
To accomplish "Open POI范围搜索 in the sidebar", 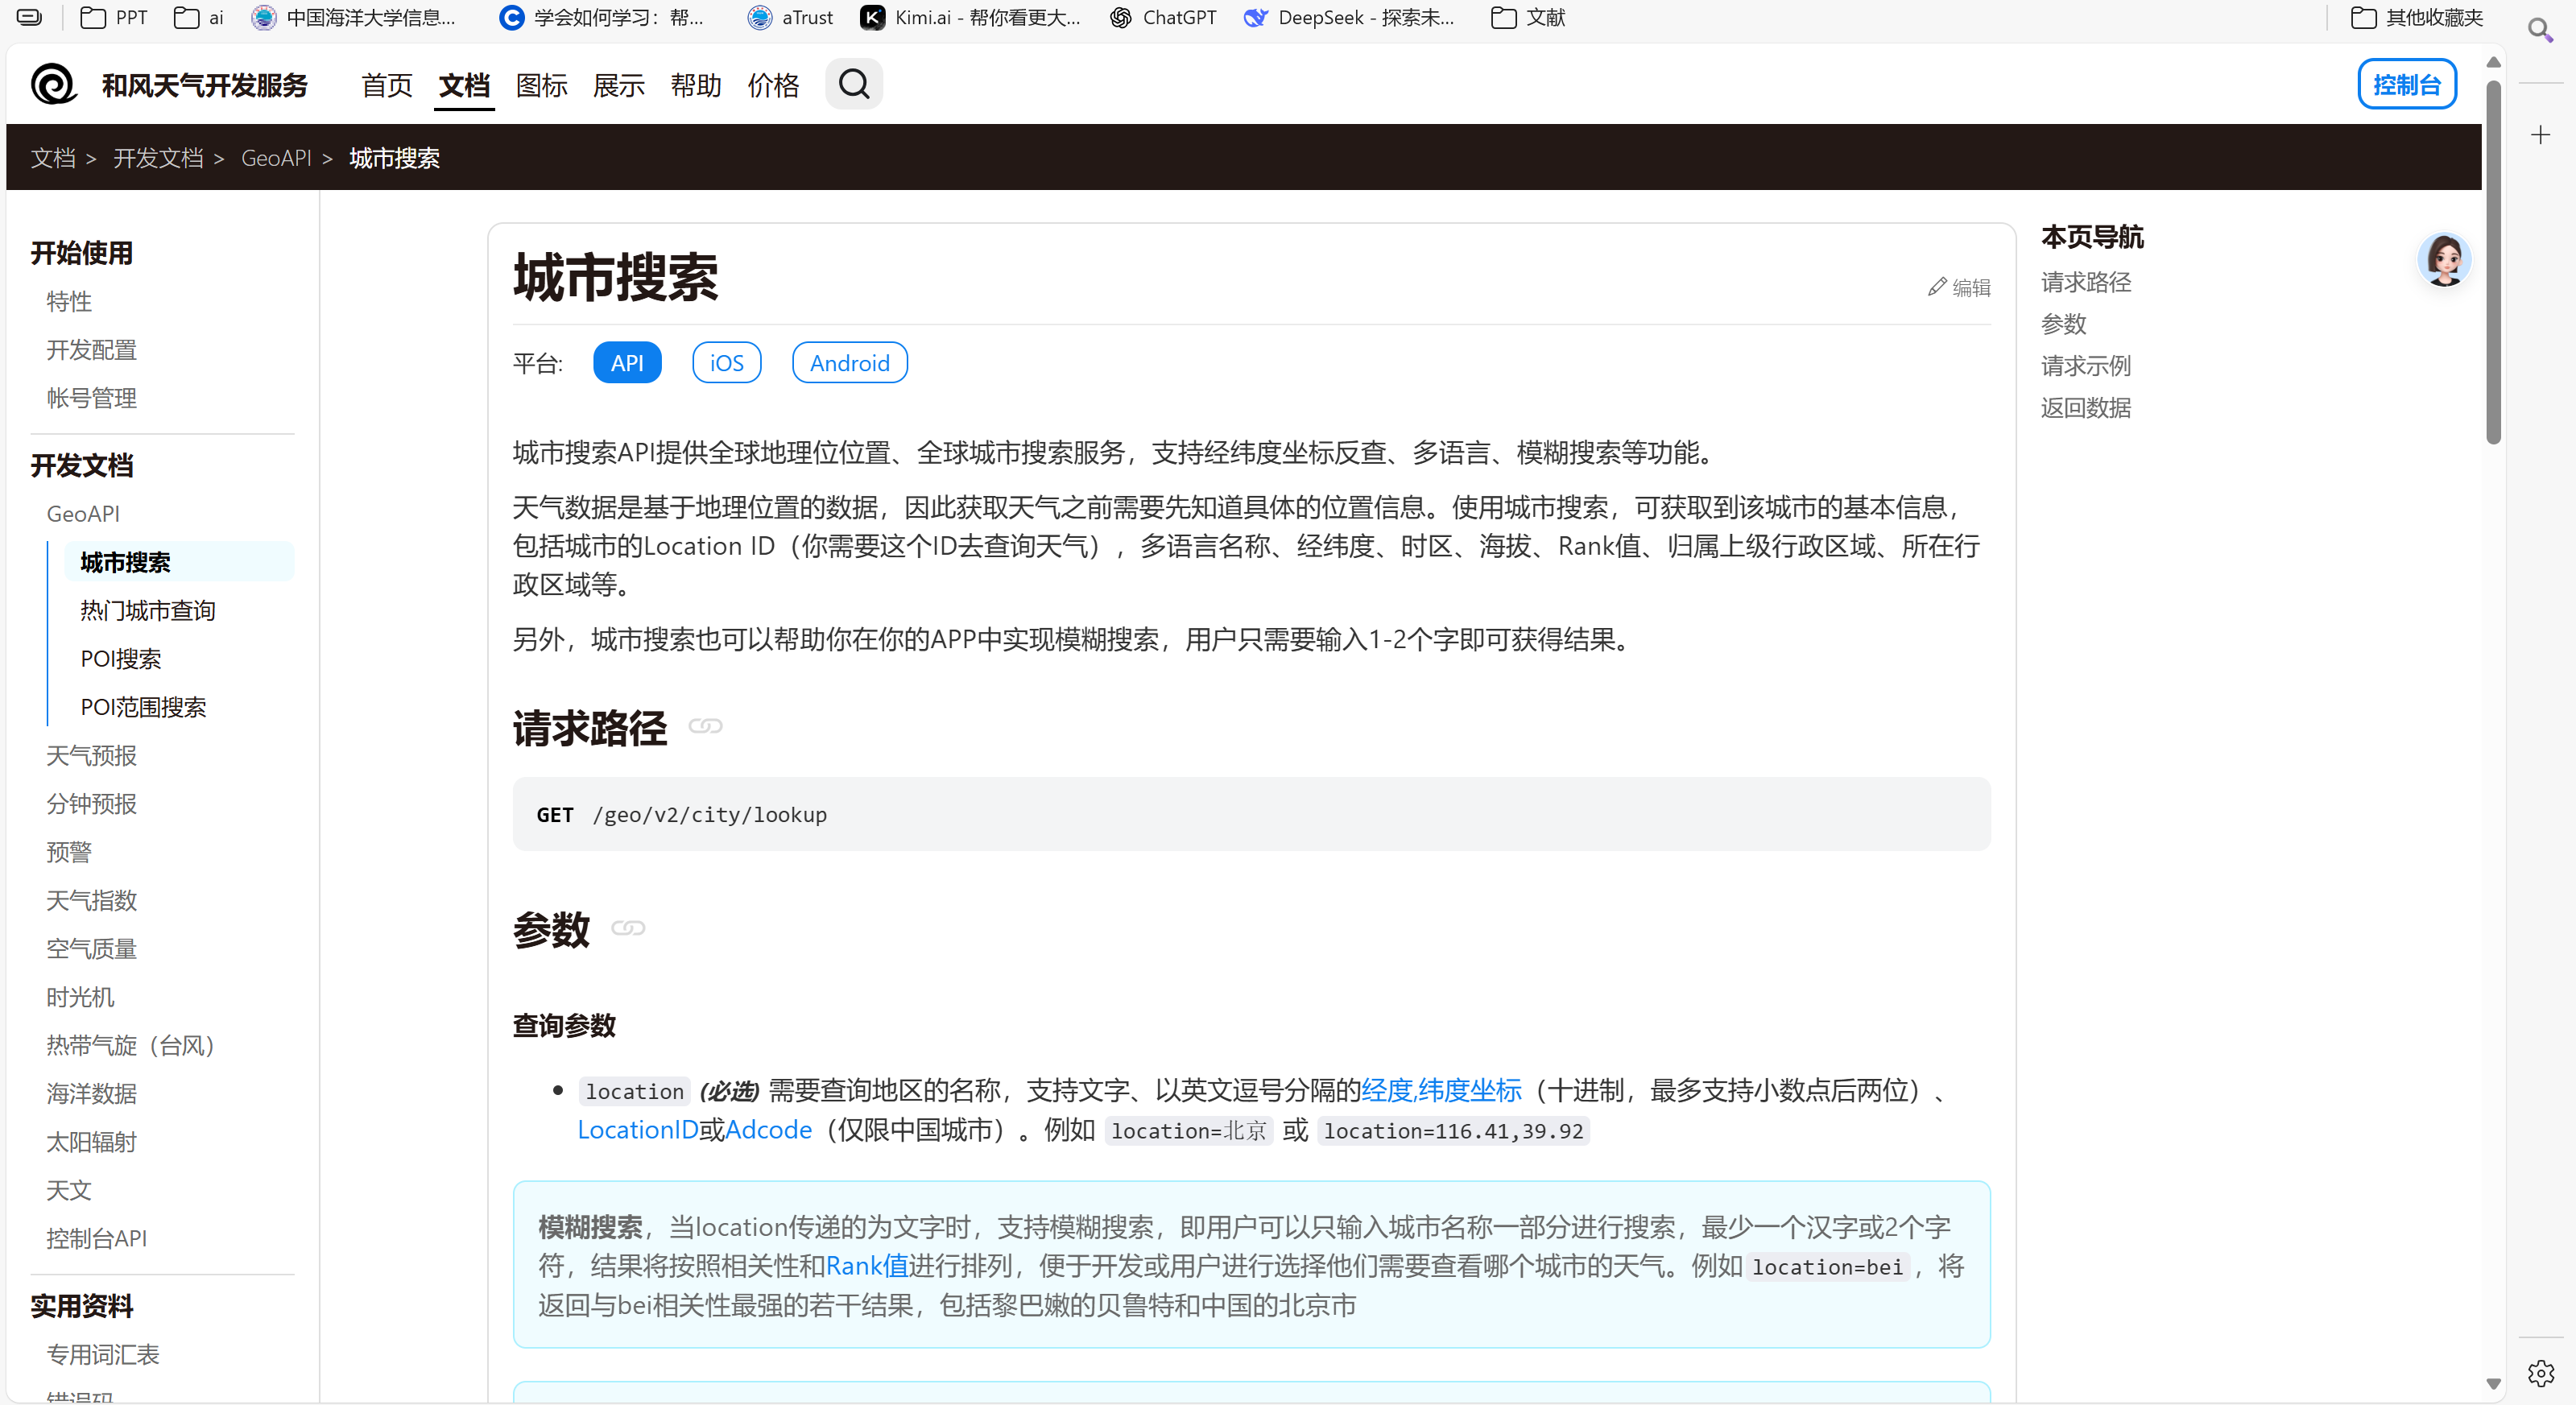I will pyautogui.click(x=143, y=708).
